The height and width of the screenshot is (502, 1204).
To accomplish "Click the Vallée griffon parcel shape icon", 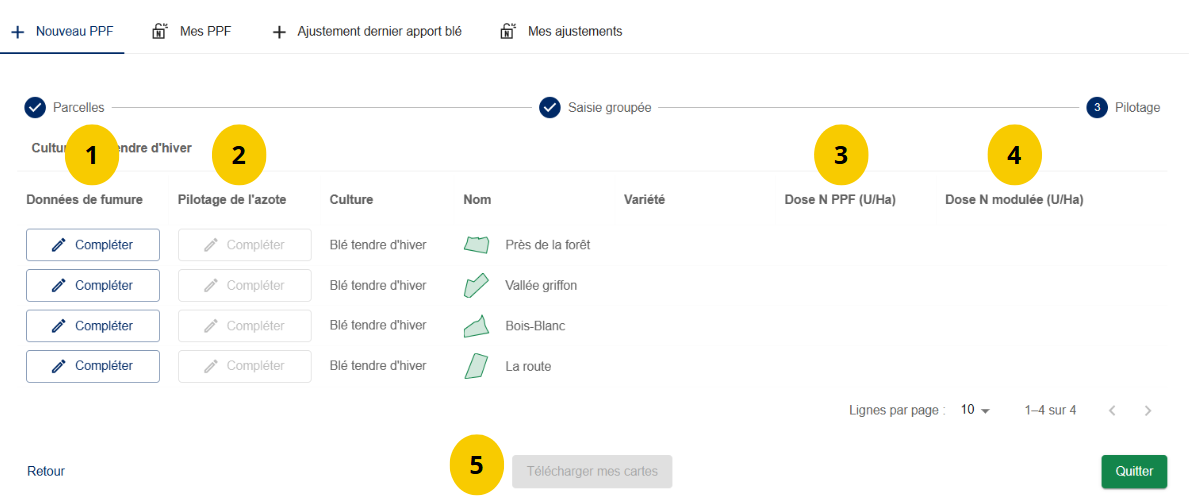I will (476, 285).
